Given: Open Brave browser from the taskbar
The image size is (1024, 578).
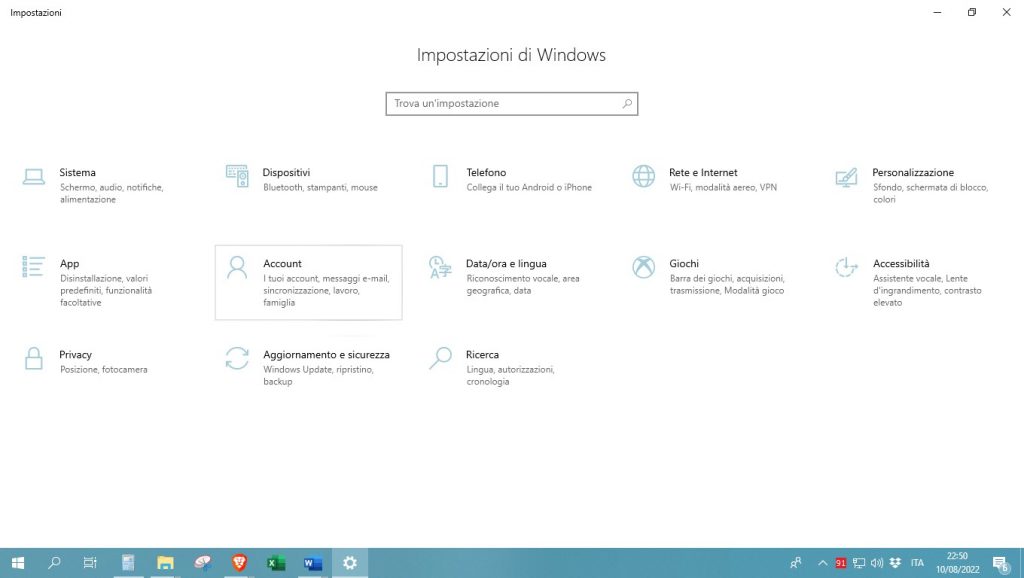Looking at the screenshot, I should 239,563.
